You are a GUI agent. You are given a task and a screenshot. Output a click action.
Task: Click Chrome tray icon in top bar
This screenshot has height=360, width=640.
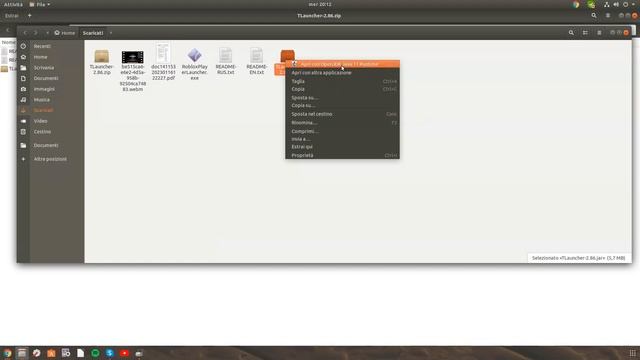tap(576, 4)
